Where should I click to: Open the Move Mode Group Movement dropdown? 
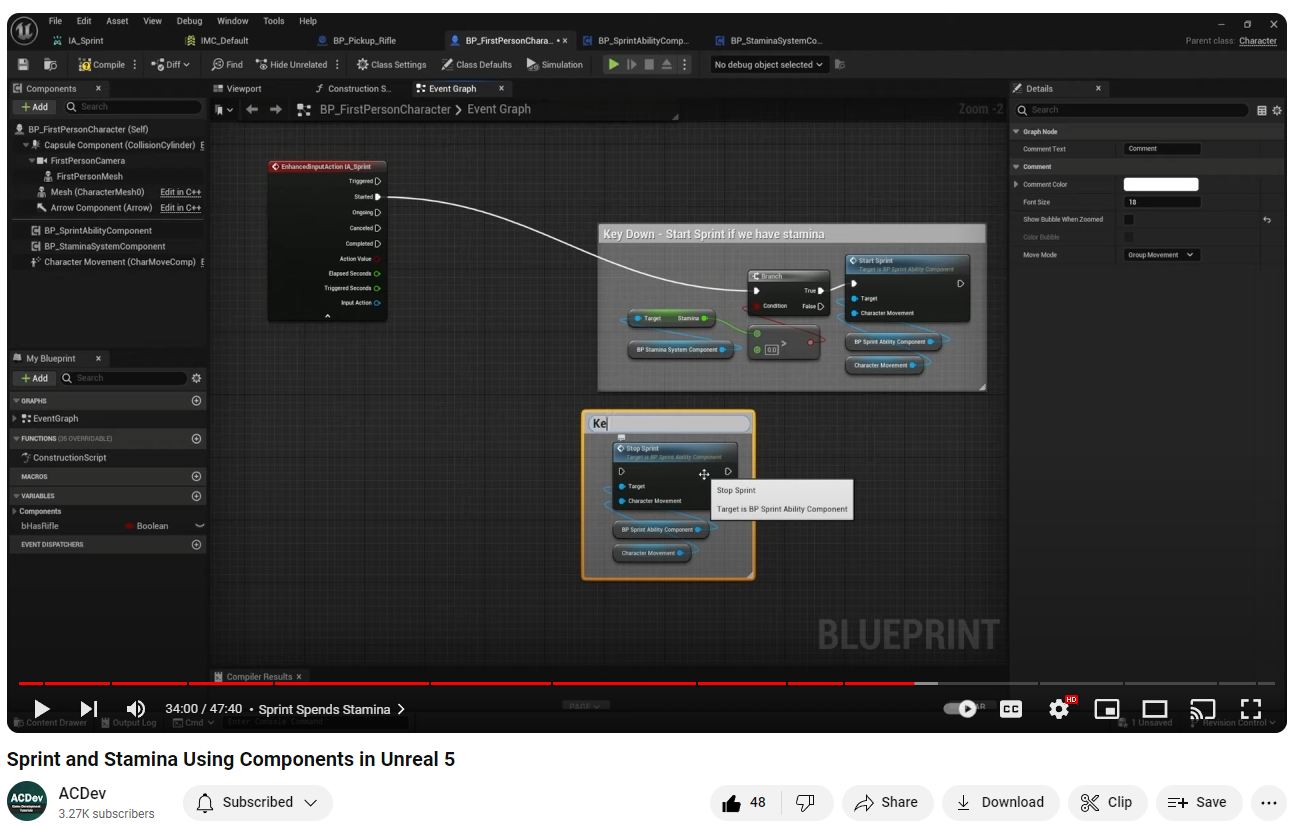[x=1162, y=255]
